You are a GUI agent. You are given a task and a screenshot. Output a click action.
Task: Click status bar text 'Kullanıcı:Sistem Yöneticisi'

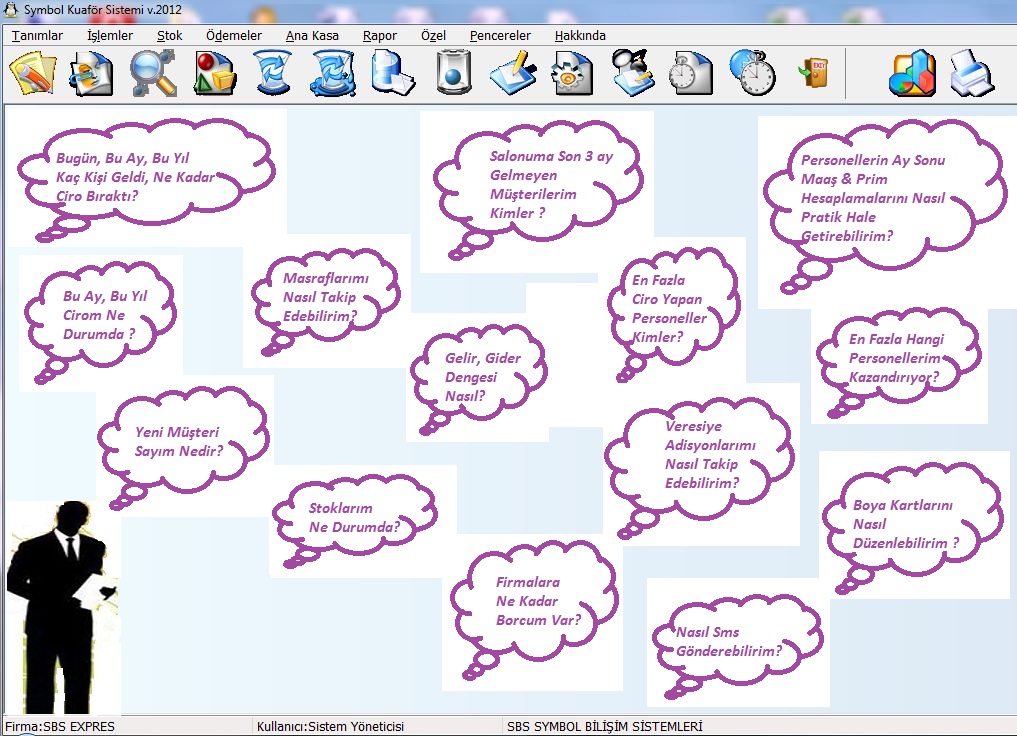tap(330, 727)
